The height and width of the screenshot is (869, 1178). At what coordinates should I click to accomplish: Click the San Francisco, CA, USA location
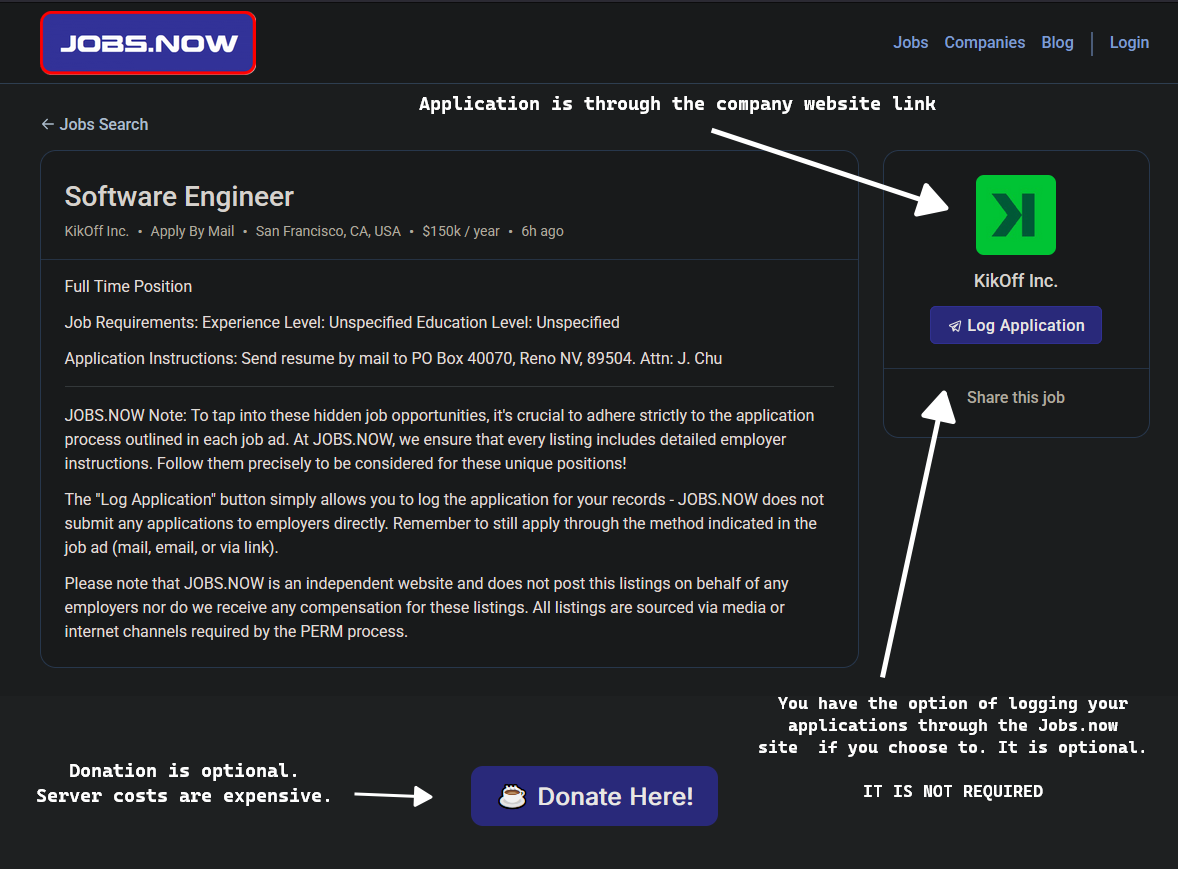pyautogui.click(x=328, y=231)
